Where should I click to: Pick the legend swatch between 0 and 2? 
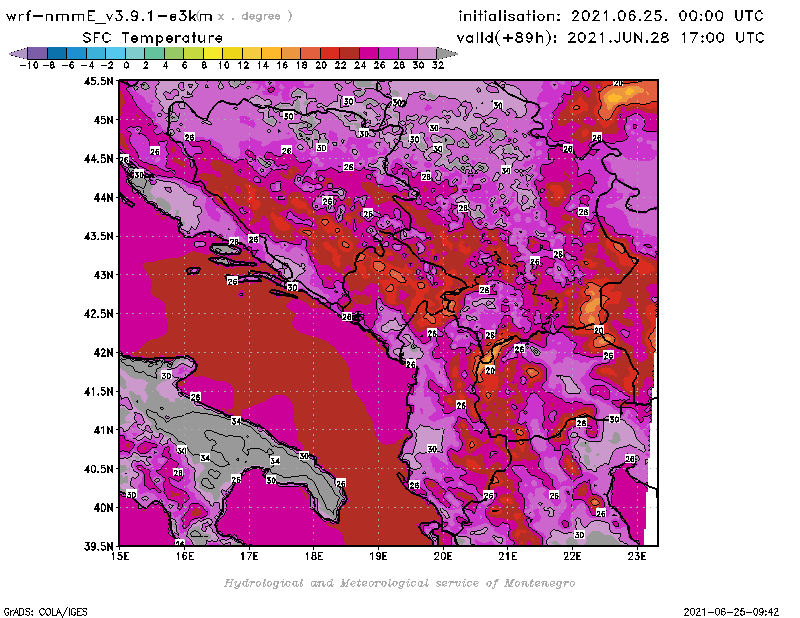point(135,54)
